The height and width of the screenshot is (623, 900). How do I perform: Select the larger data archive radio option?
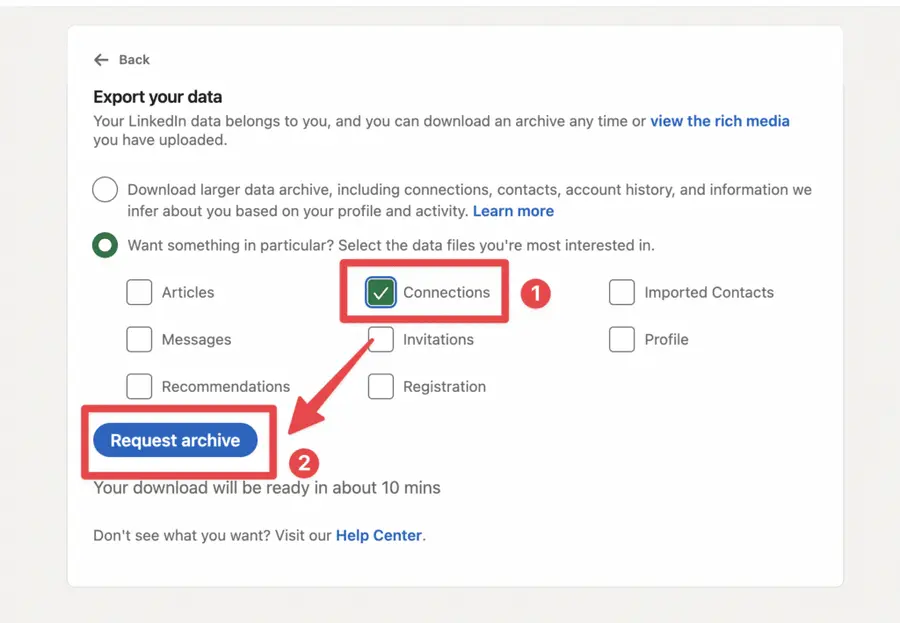click(x=105, y=189)
